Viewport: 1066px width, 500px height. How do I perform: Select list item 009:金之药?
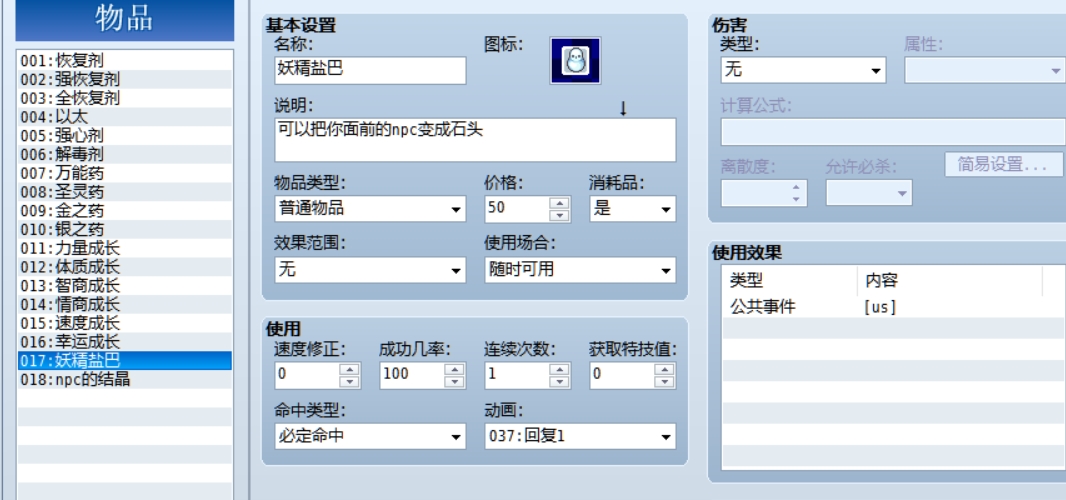click(124, 210)
